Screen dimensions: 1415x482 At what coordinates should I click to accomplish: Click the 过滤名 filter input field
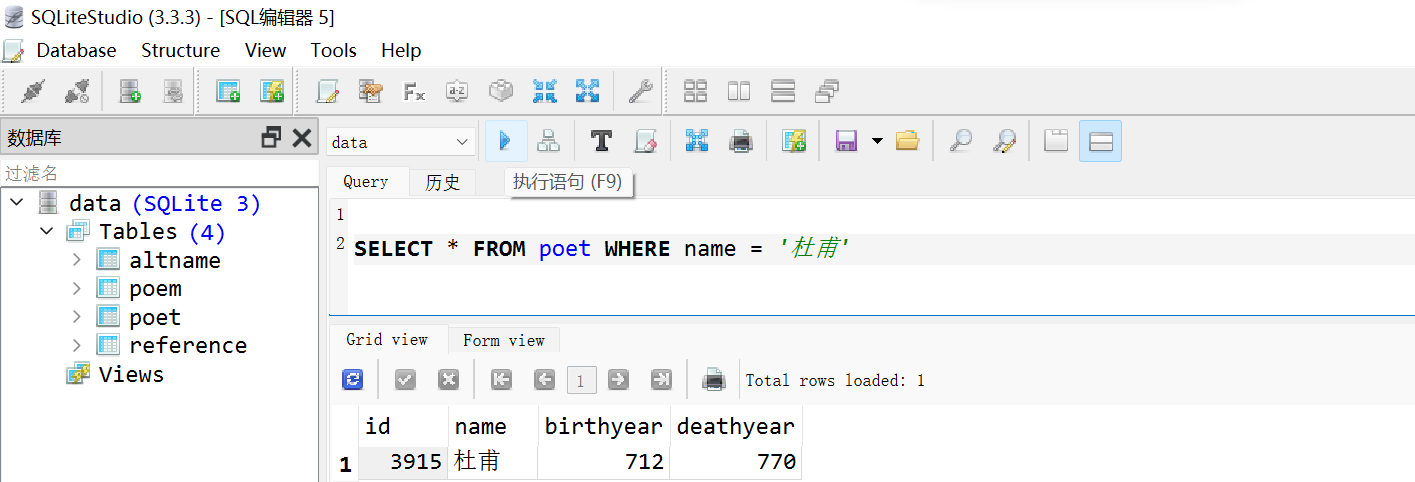pos(159,173)
